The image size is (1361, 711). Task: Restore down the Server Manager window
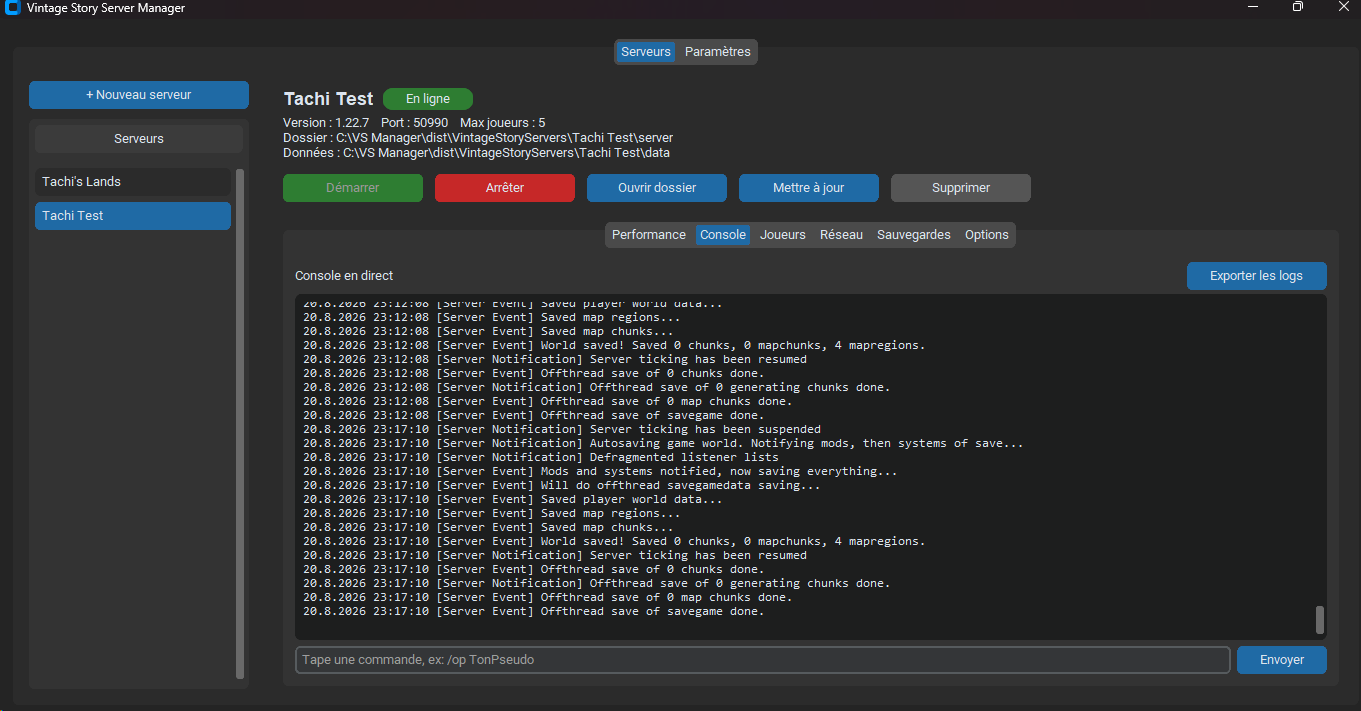coord(1298,8)
